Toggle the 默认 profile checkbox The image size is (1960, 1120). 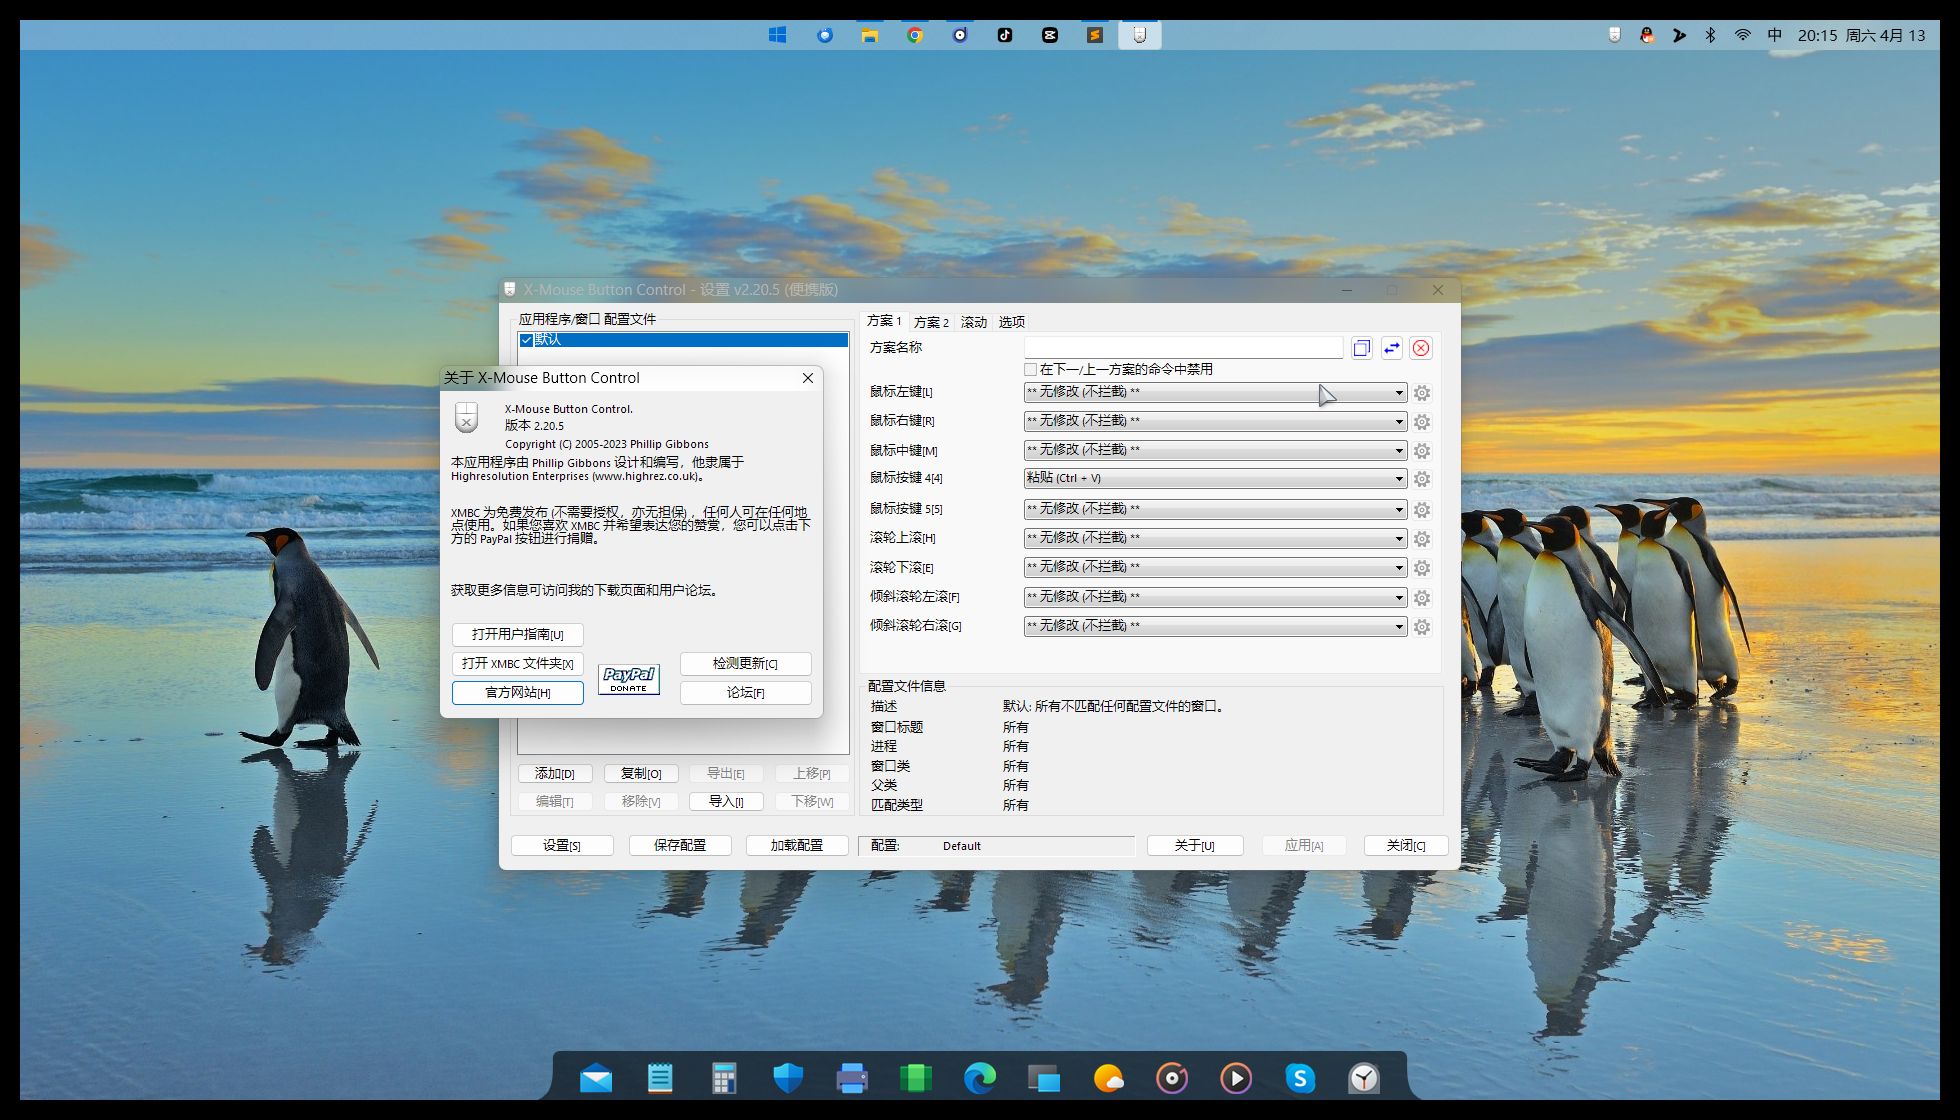tap(526, 340)
